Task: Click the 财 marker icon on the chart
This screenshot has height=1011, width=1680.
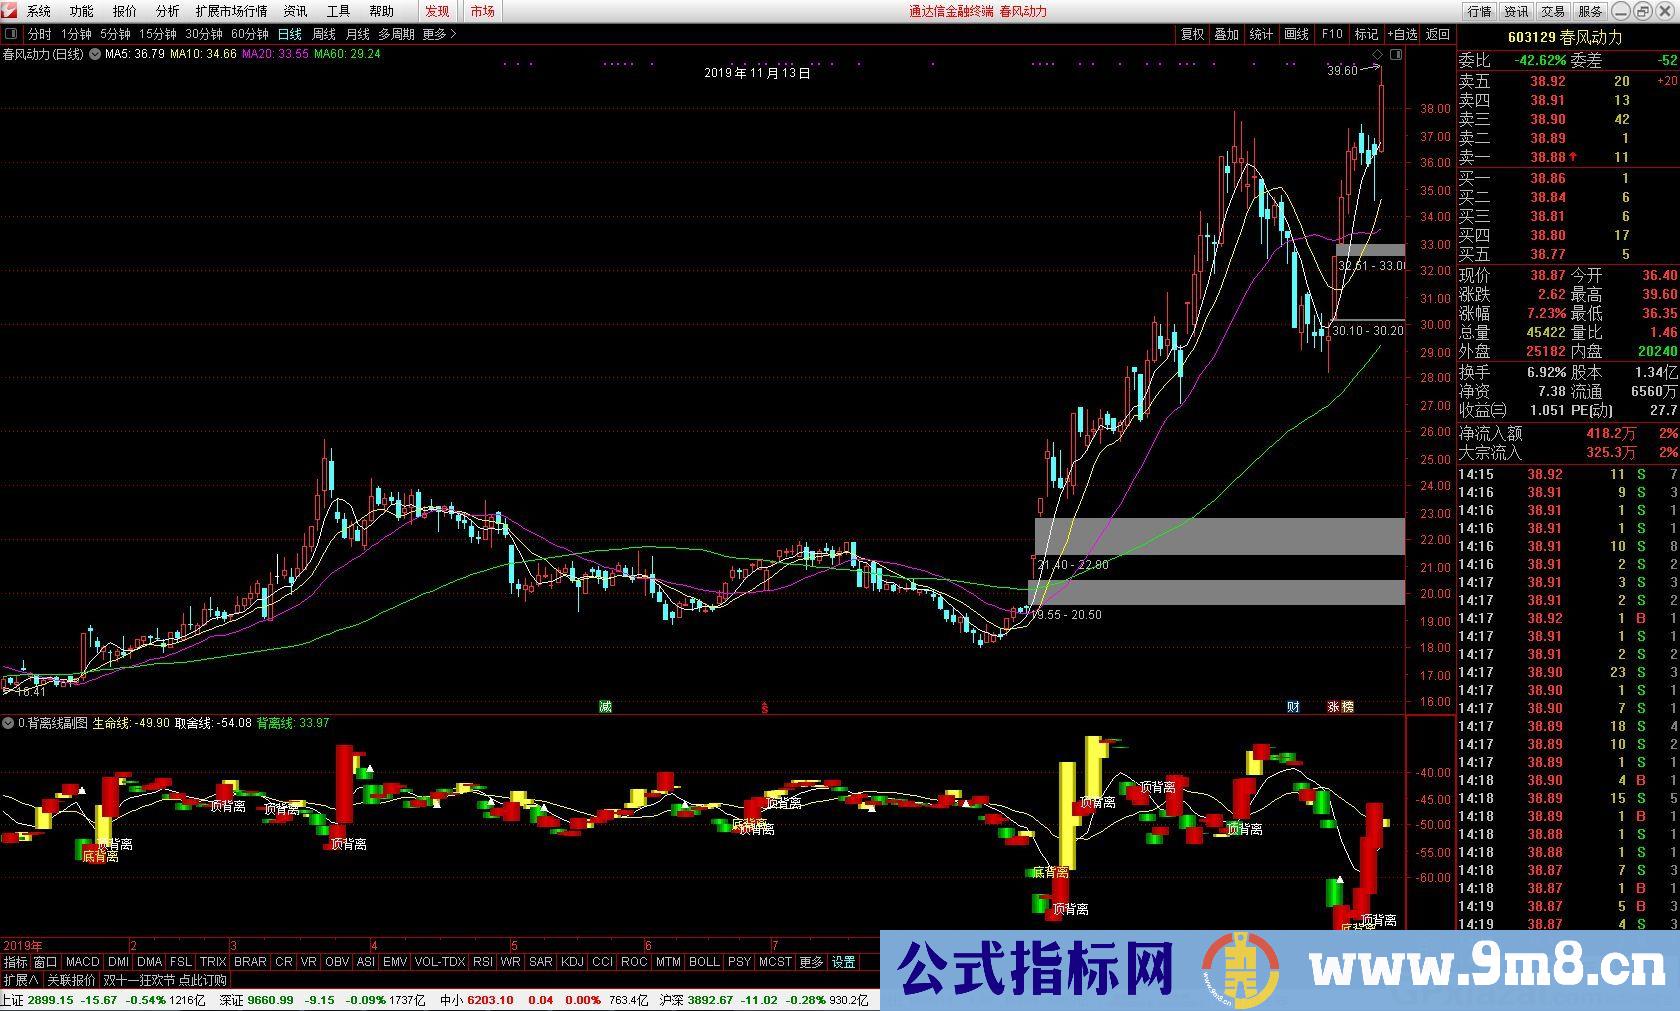Action: pyautogui.click(x=1293, y=706)
